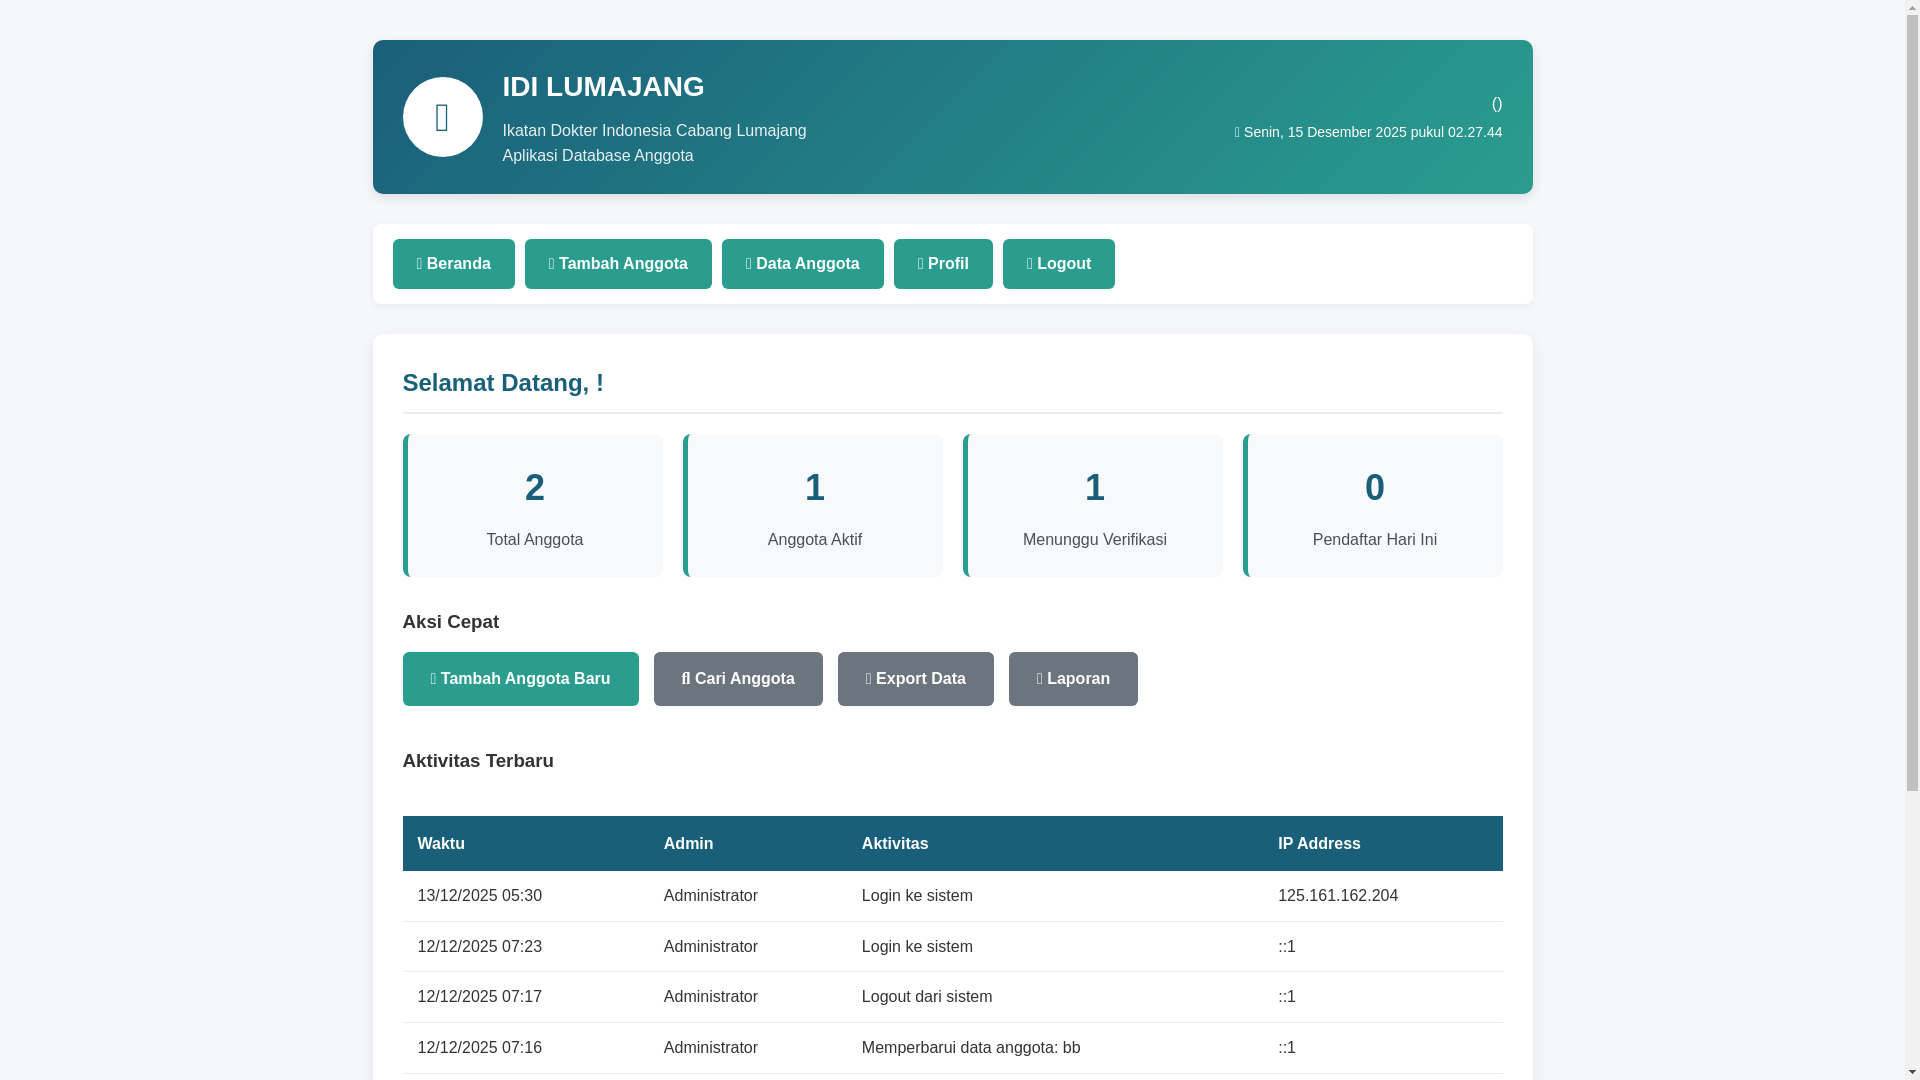Click Logout in the navigation bar

[x=1058, y=264]
